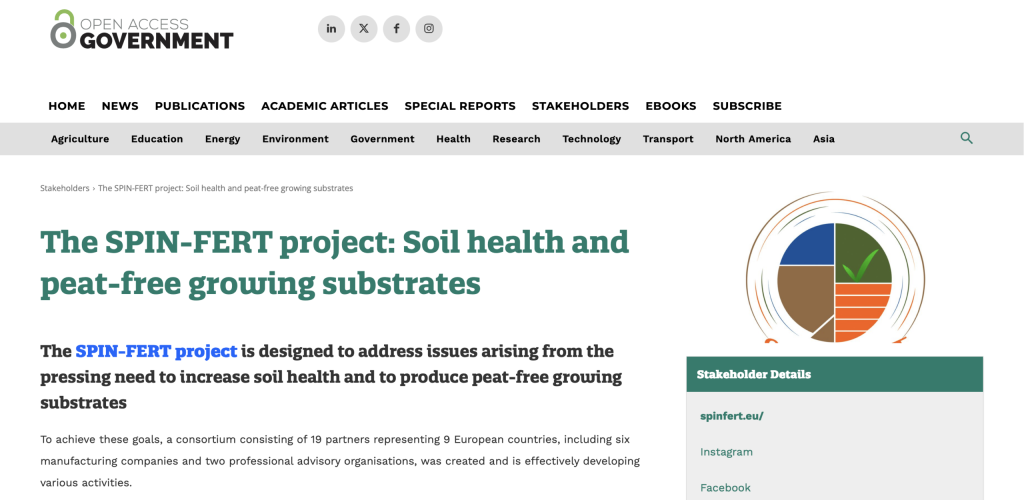Select Academic Articles in main navigation

[324, 106]
